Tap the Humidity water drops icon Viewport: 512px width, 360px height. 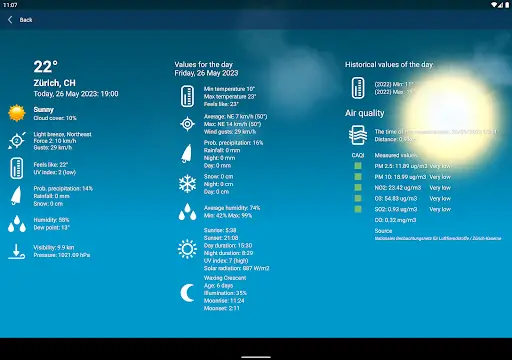pos(17,224)
